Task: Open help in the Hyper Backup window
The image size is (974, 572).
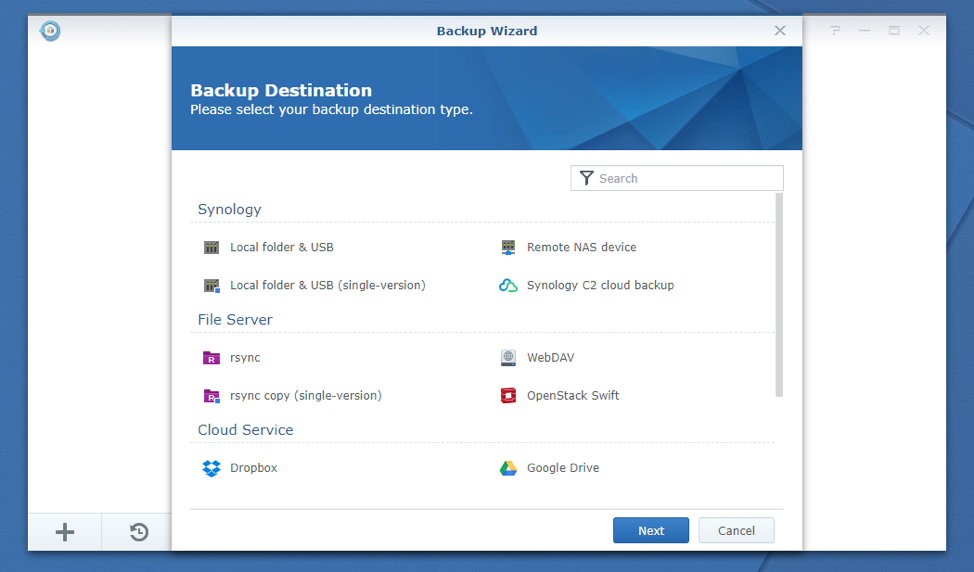Action: tap(835, 30)
